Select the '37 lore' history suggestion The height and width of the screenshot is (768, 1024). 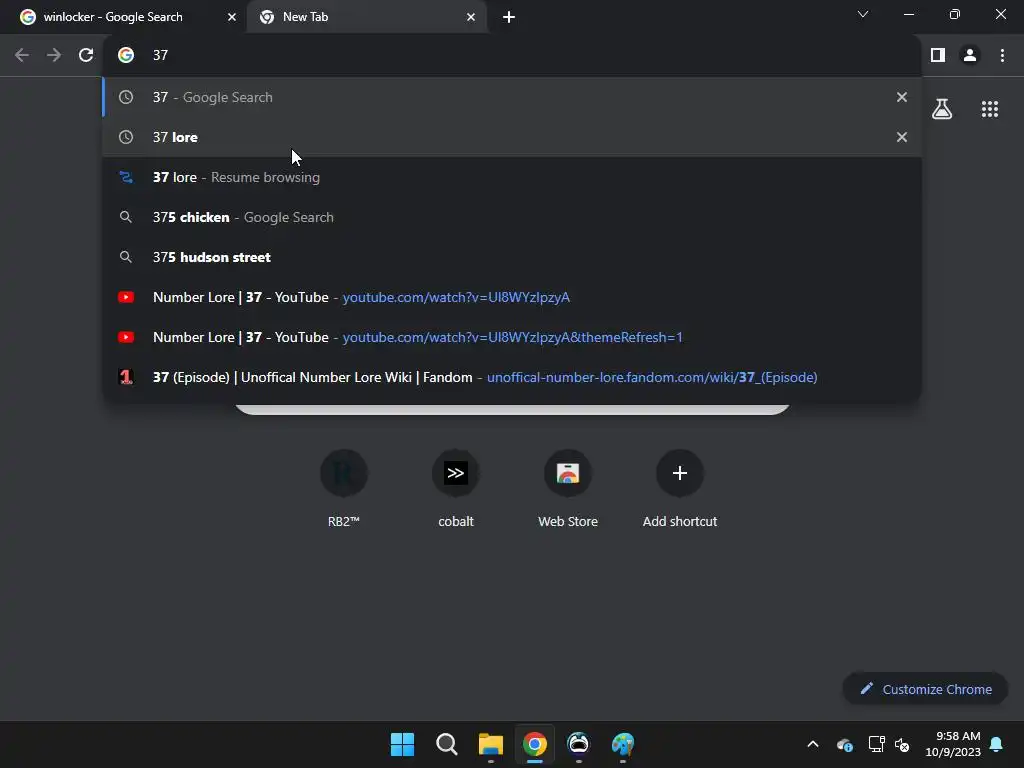pyautogui.click(x=512, y=137)
